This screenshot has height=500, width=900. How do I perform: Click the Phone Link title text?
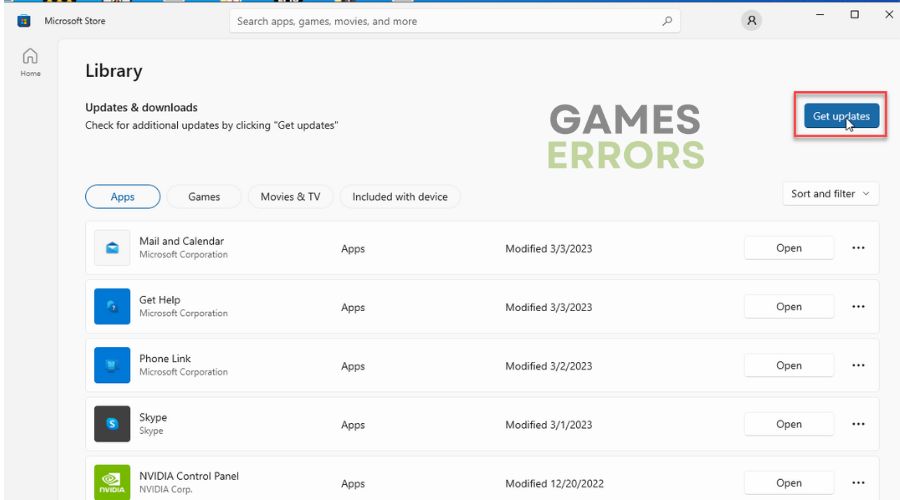[x=165, y=358]
